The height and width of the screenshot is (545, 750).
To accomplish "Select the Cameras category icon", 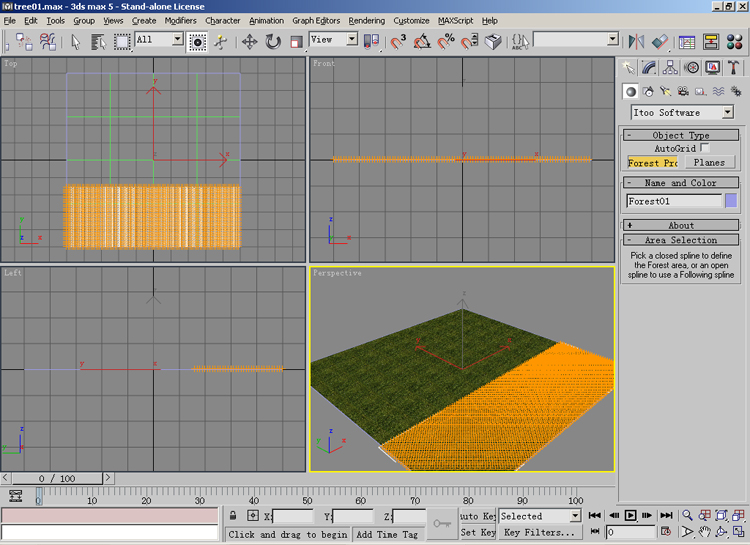I will (683, 91).
